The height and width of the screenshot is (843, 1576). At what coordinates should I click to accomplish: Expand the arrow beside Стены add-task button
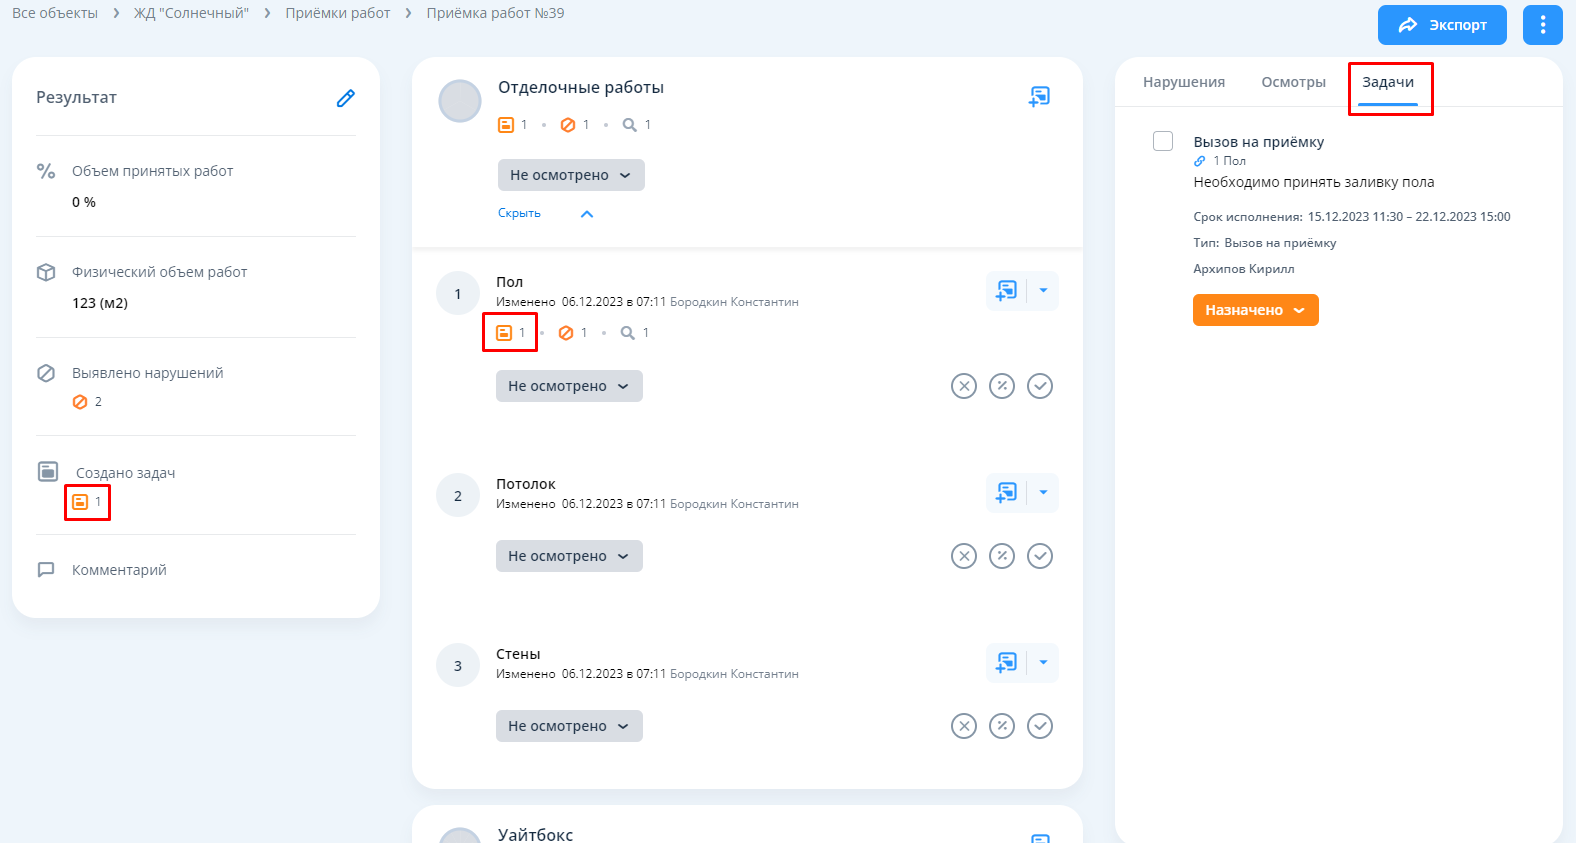tap(1043, 662)
